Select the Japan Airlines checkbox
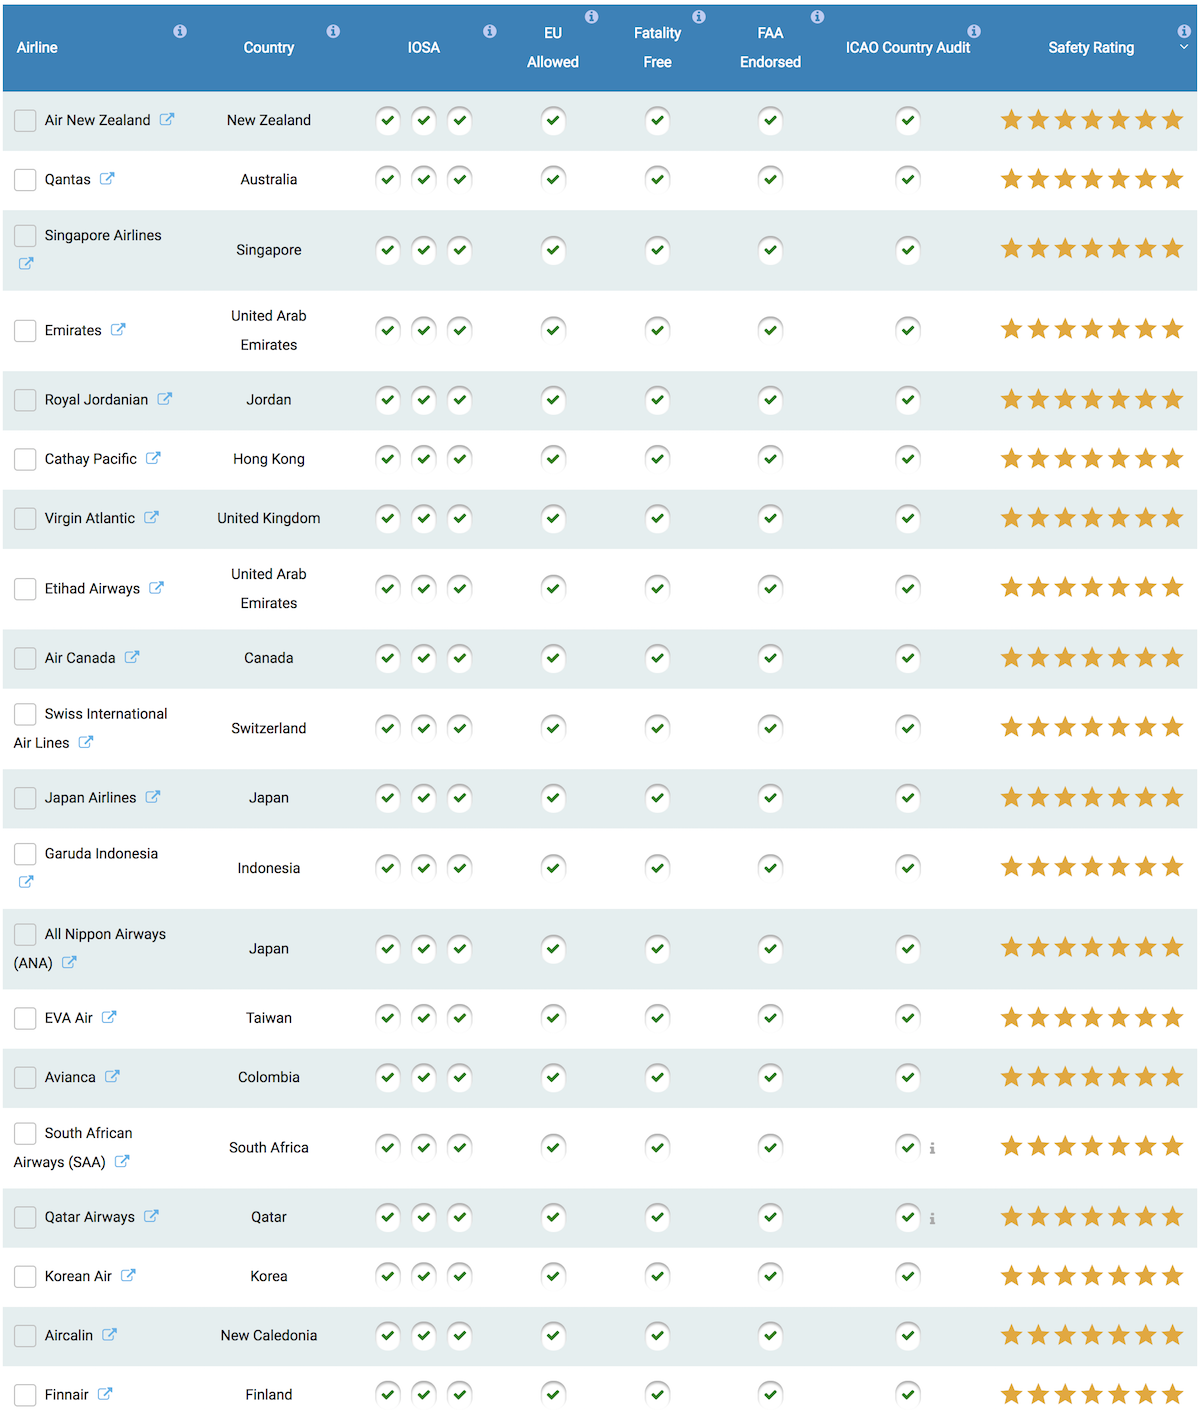Screen dimensions: 1200x1421 (x=25, y=798)
